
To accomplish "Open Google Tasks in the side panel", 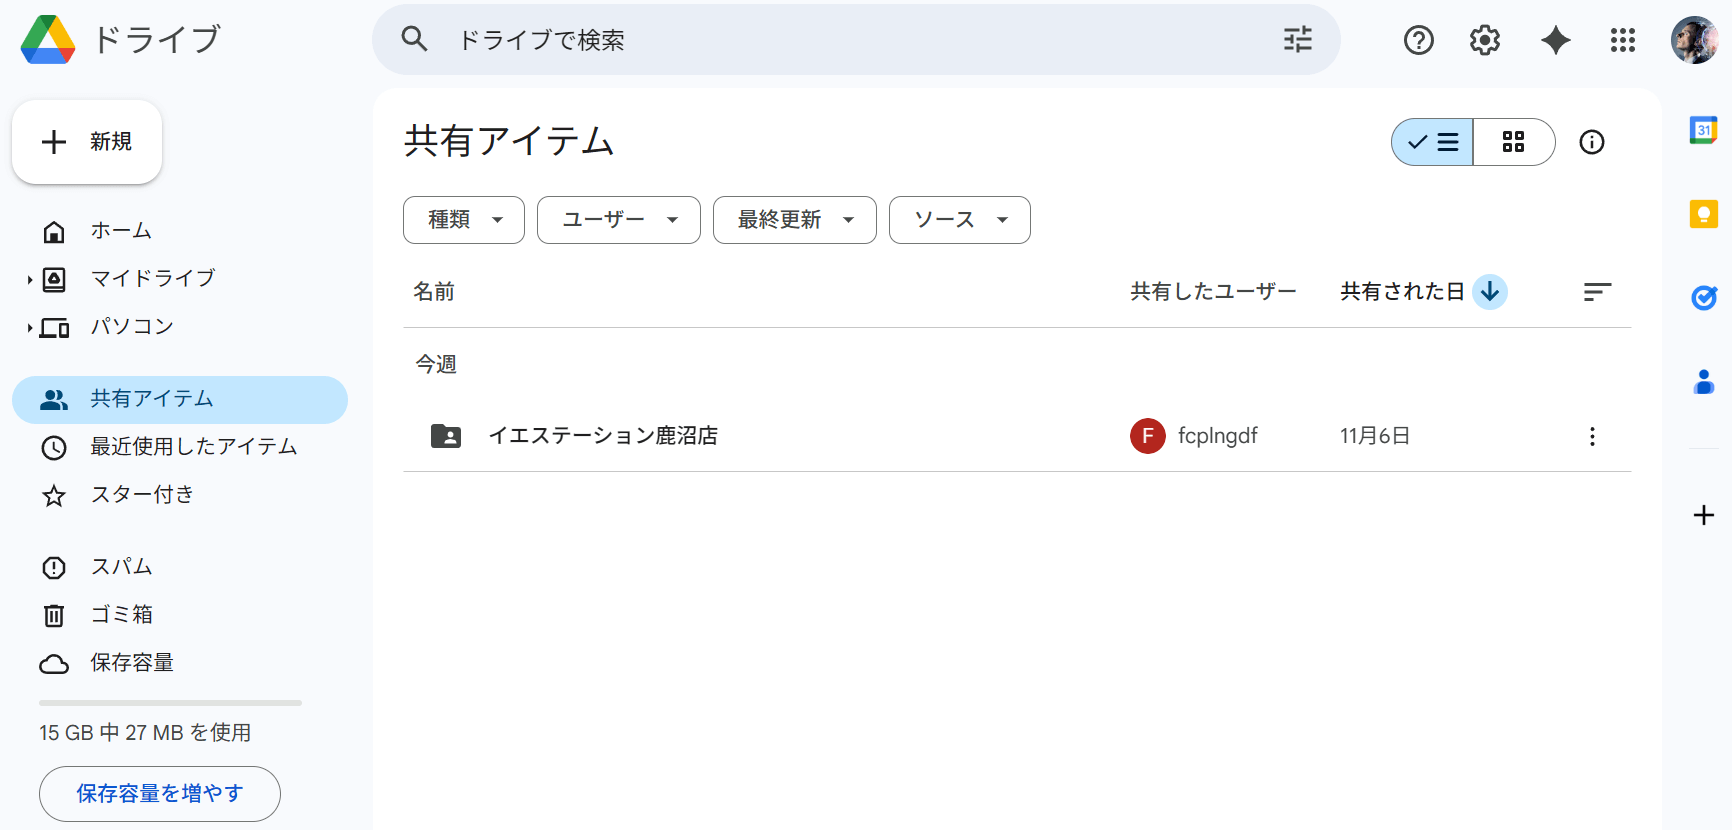I will point(1703,297).
